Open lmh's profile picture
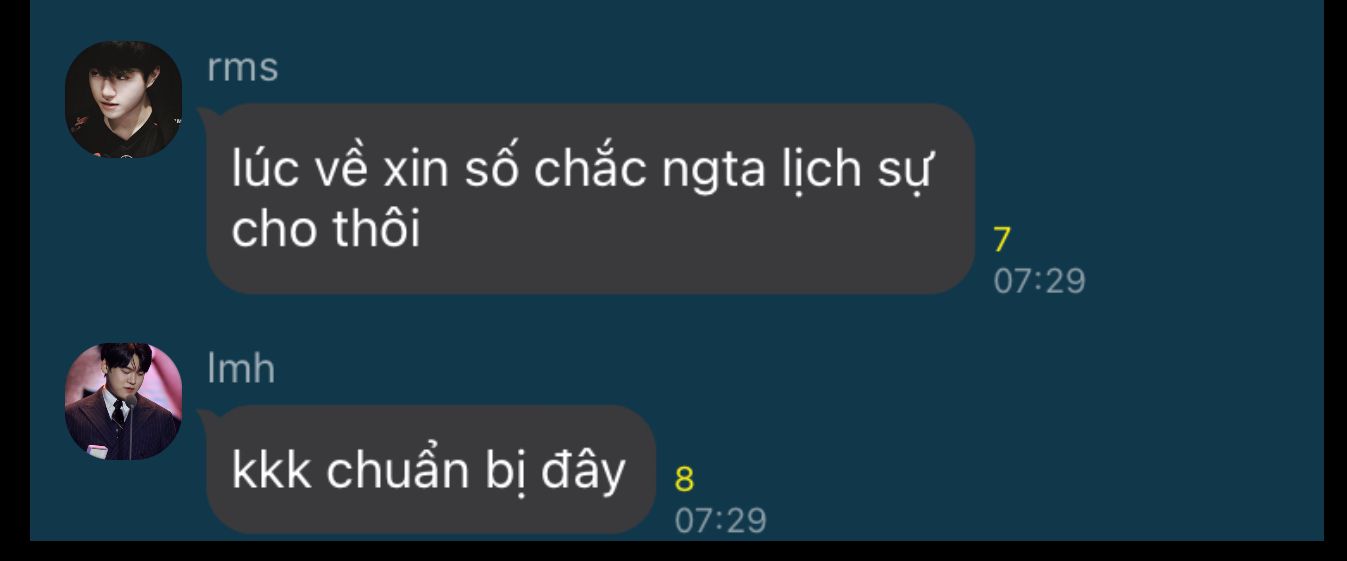Viewport: 1347px width, 561px height. (124, 401)
